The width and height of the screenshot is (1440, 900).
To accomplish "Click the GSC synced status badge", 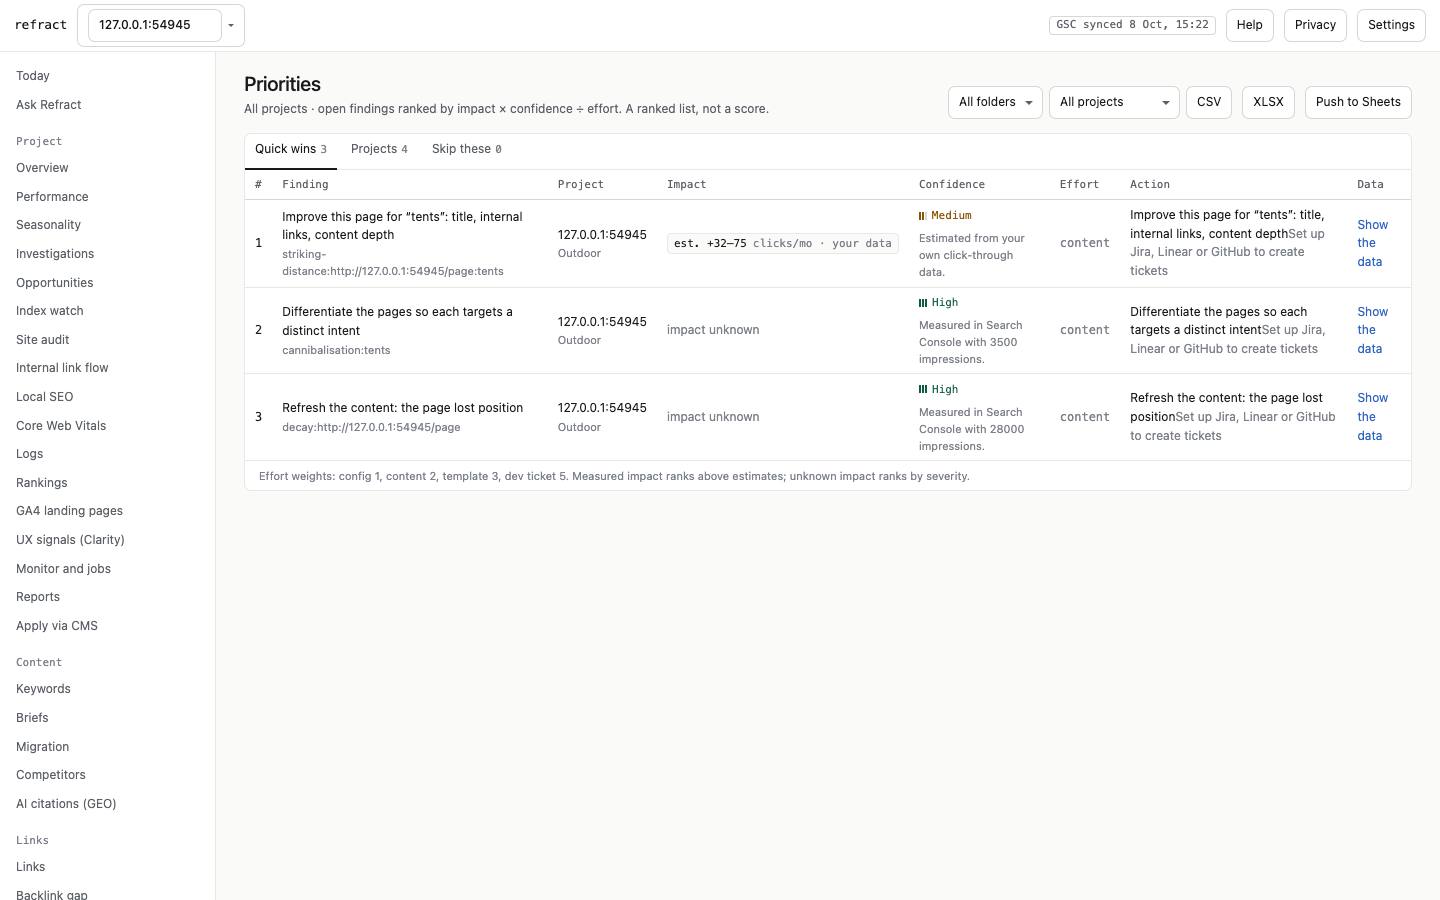I will [x=1132, y=25].
